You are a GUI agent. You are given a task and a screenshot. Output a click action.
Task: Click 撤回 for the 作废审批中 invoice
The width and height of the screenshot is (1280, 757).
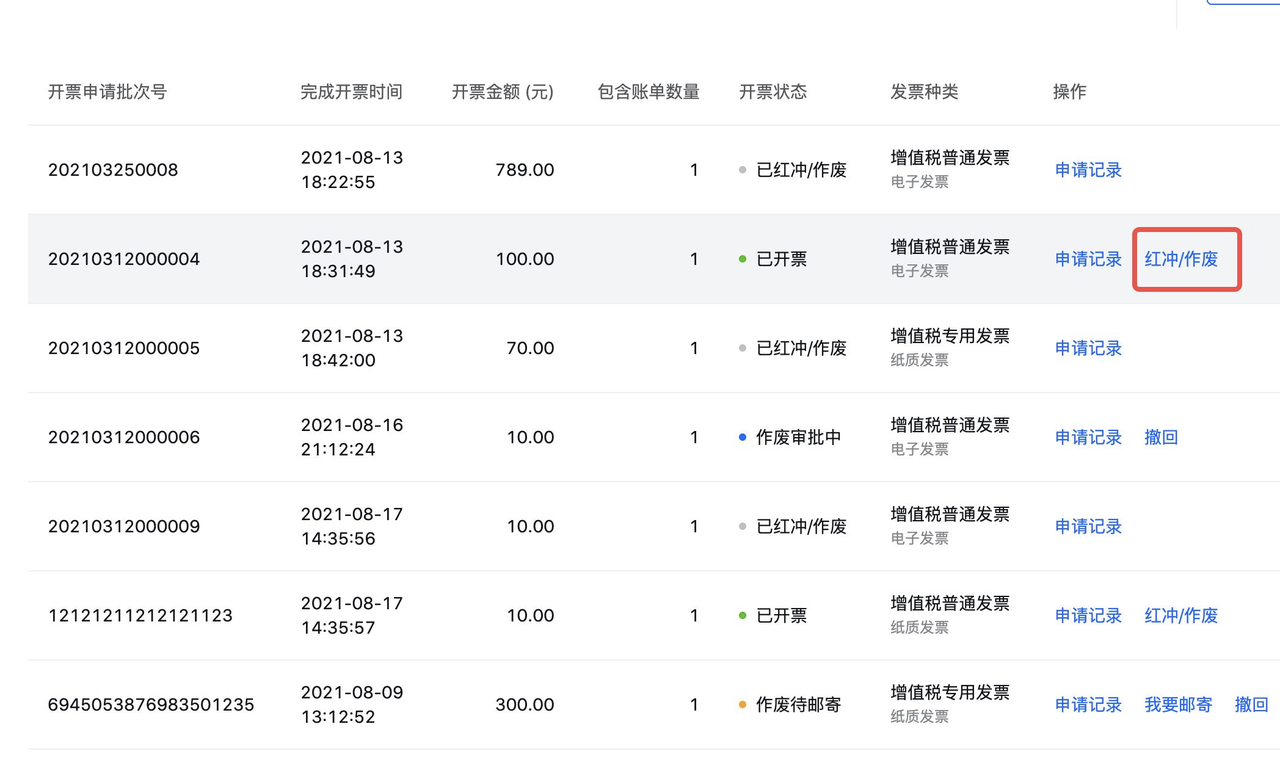click(1161, 437)
